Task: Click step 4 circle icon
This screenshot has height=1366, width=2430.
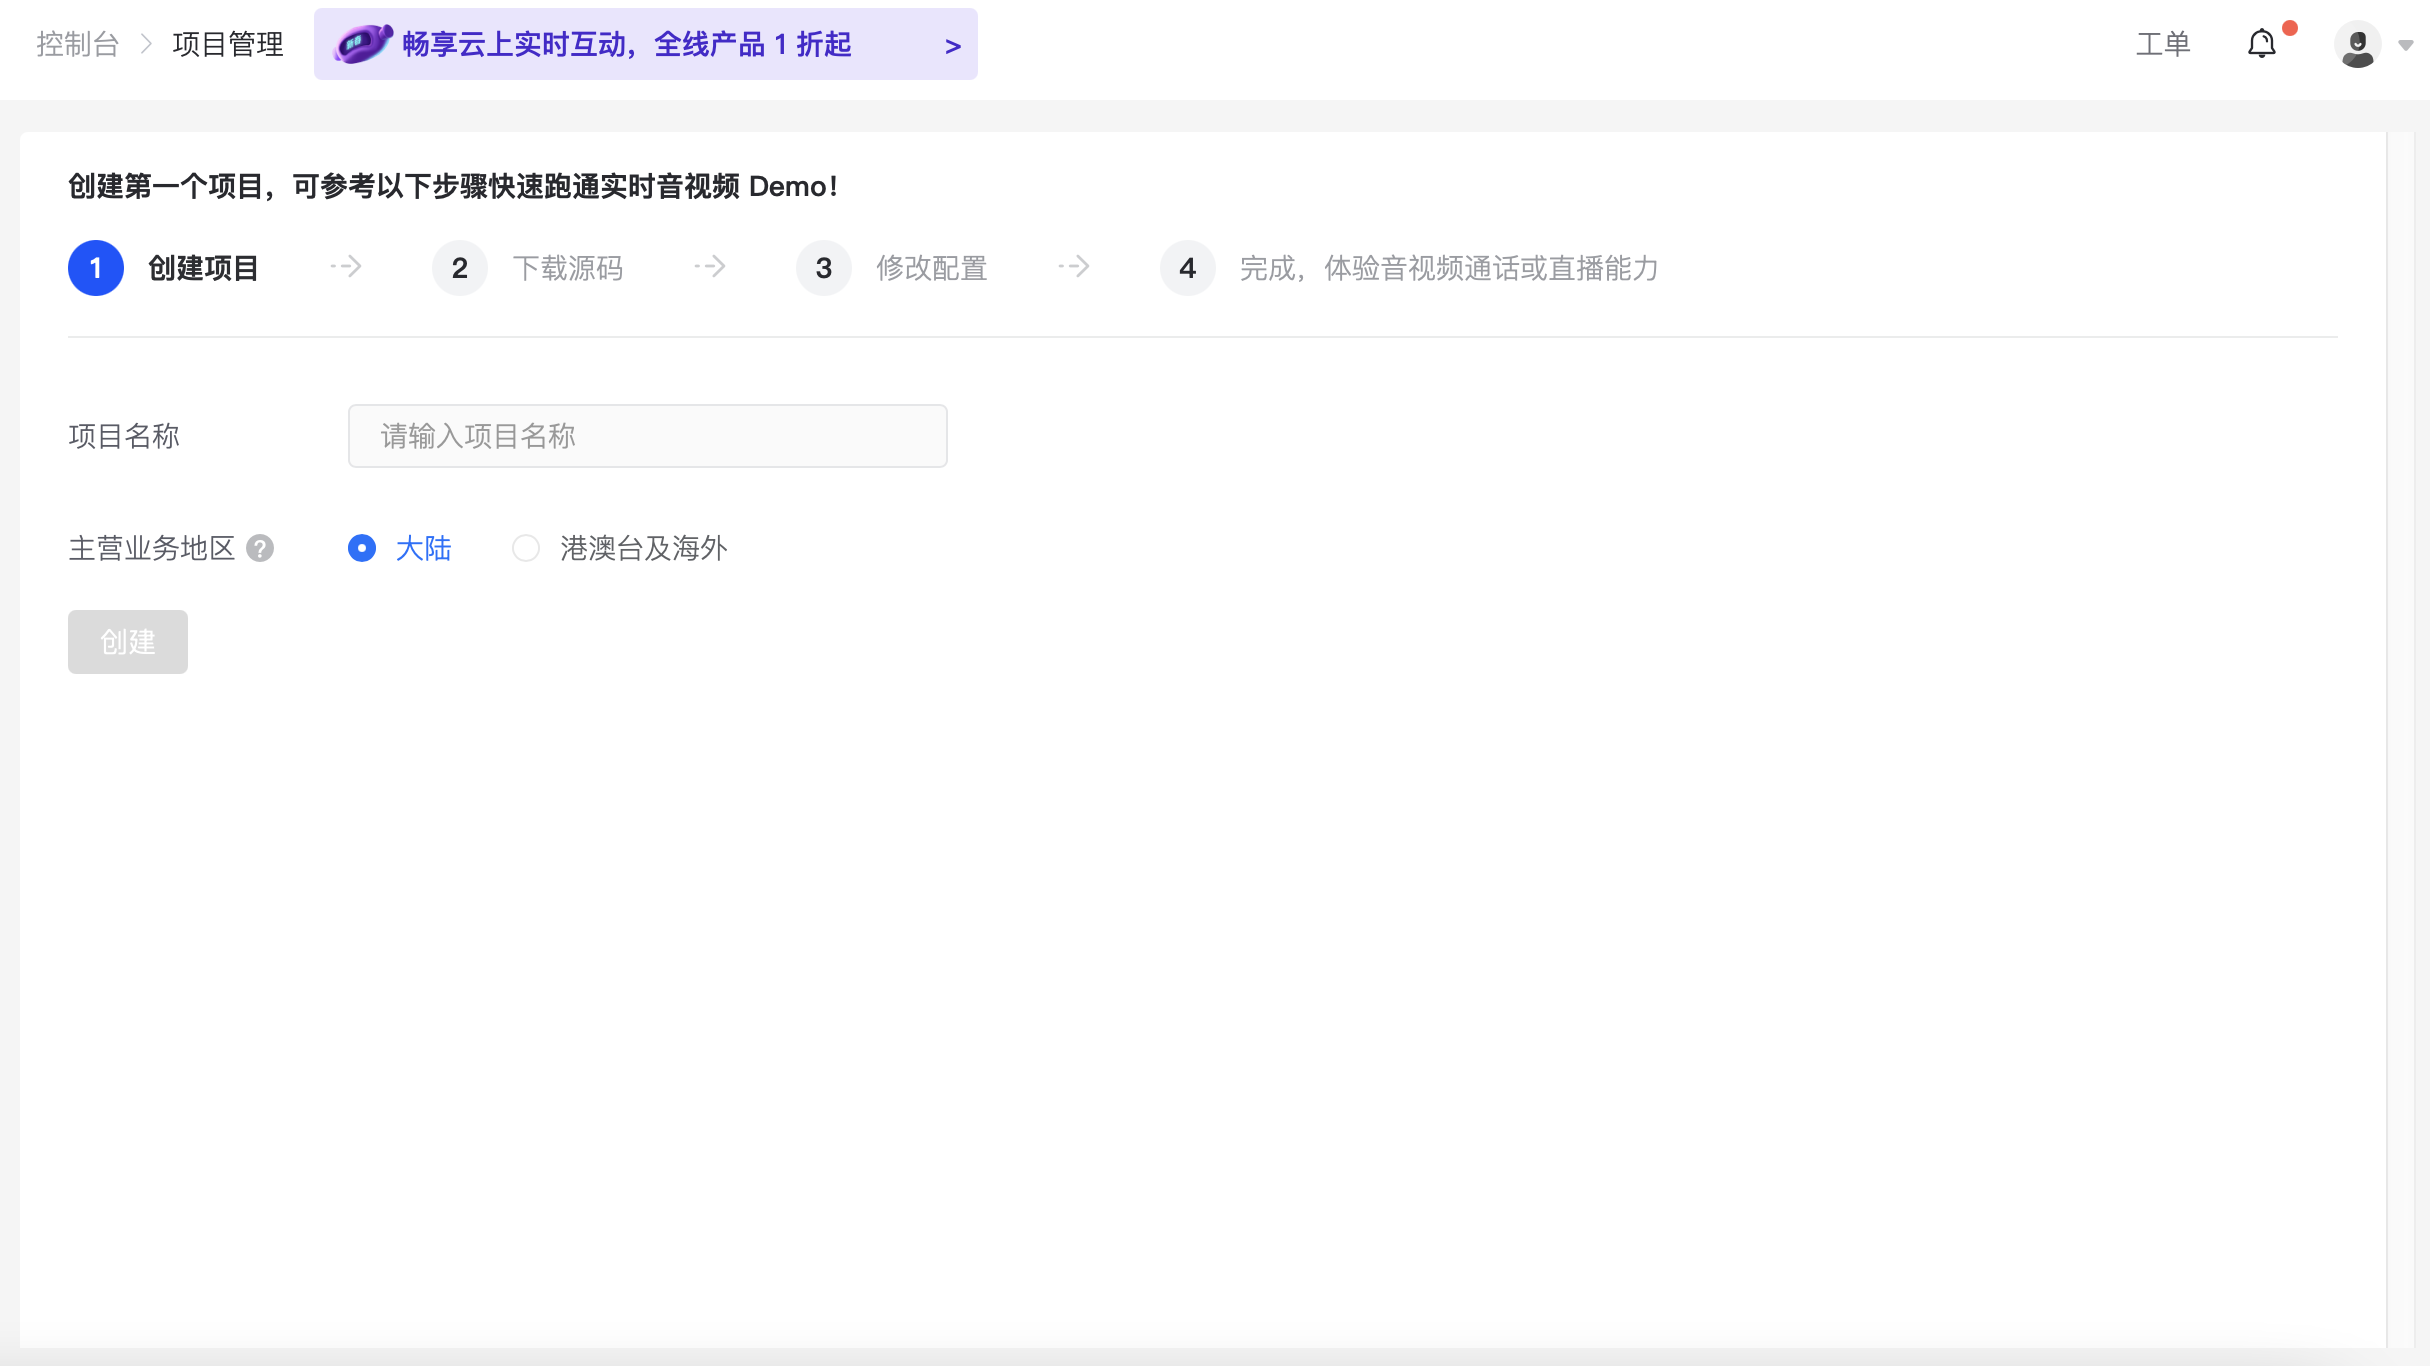Action: click(1188, 268)
